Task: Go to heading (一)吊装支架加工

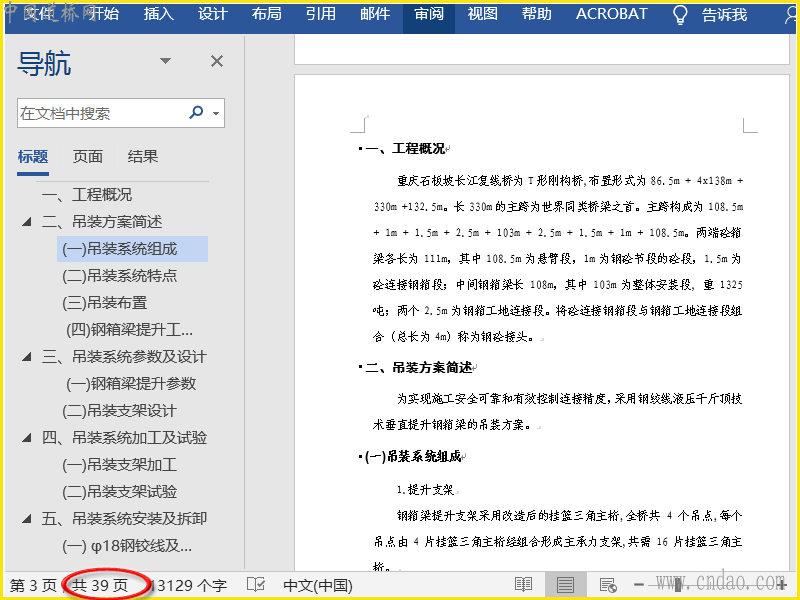Action: pos(119,465)
